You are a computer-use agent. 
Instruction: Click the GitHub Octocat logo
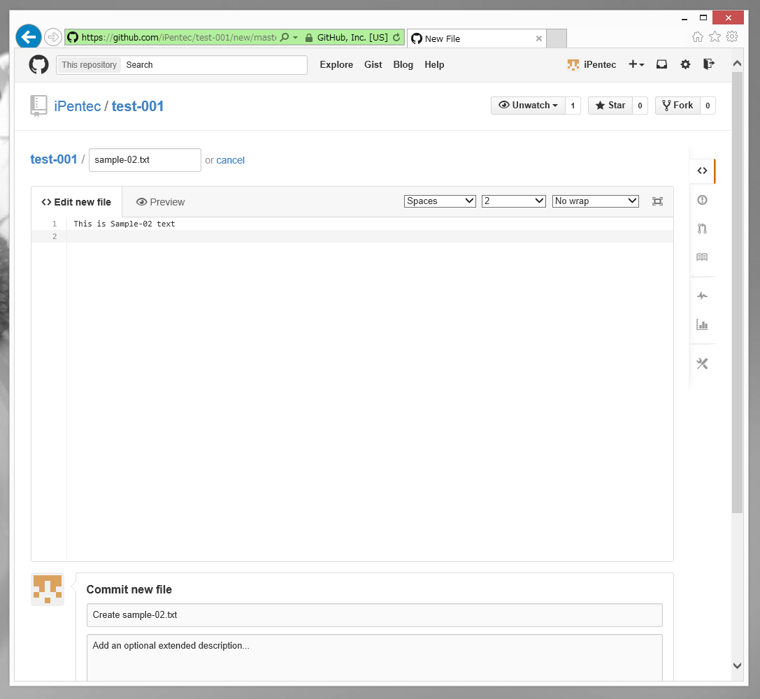pyautogui.click(x=39, y=64)
